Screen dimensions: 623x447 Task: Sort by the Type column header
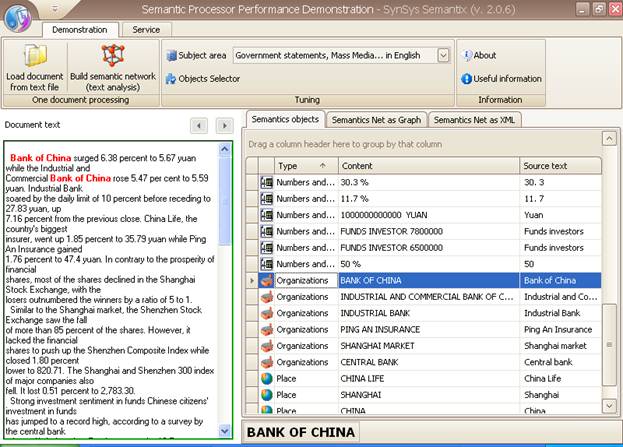point(306,166)
